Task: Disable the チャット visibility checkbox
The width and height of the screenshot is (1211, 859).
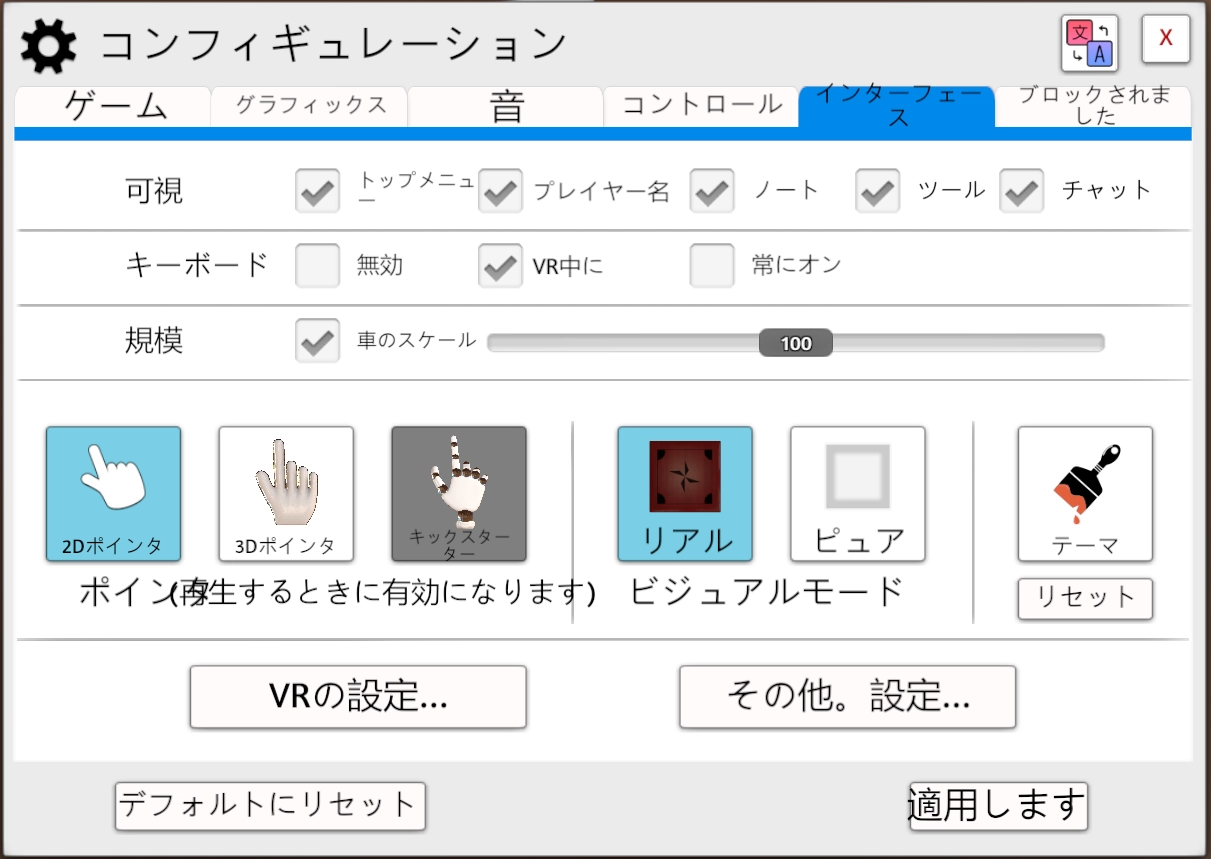Action: (1021, 191)
